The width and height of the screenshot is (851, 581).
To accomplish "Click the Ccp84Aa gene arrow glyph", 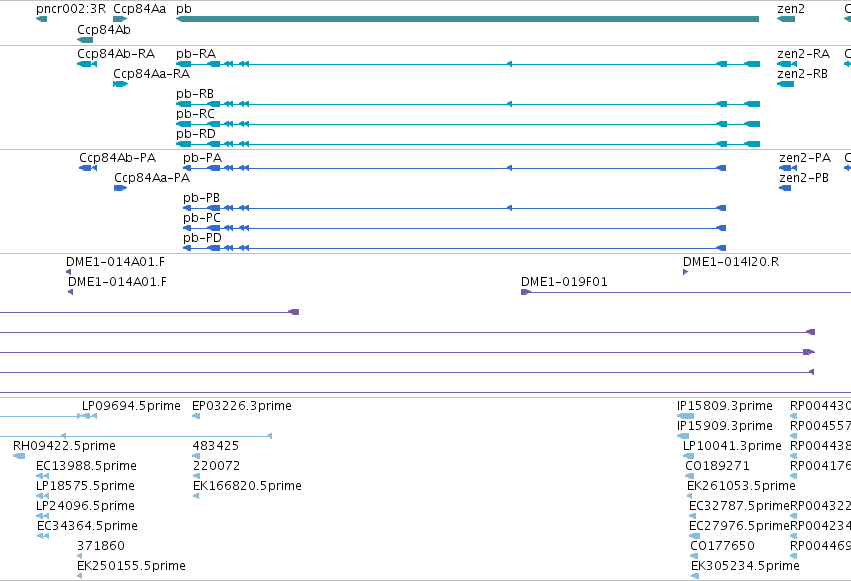I will pos(120,19).
